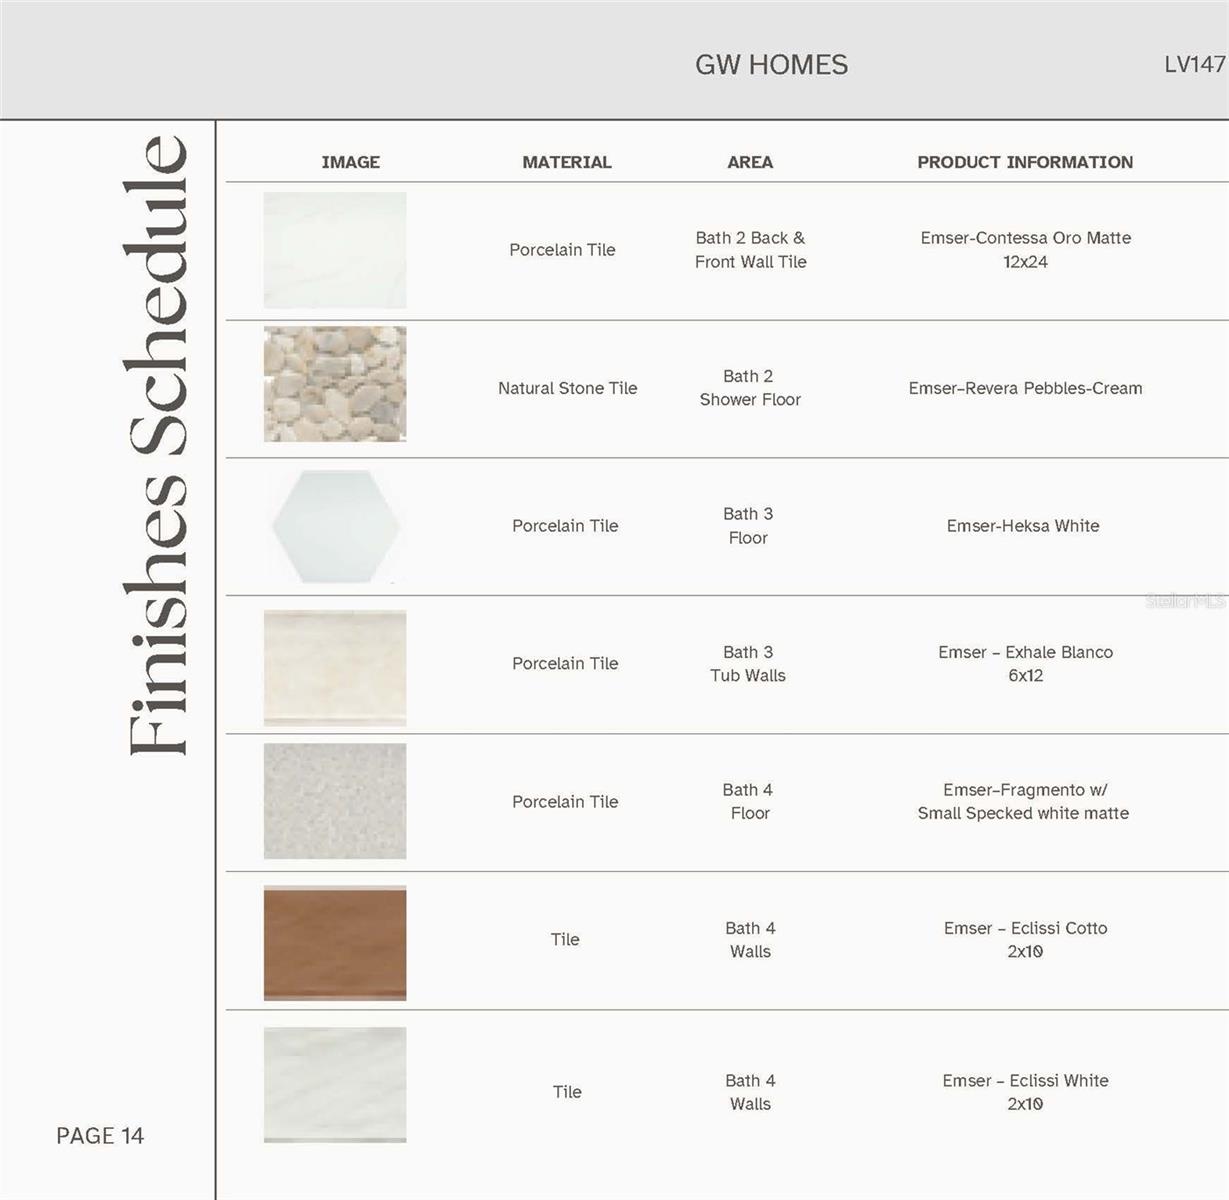The width and height of the screenshot is (1229, 1200).
Task: Click the Eclissi Cotto brown tile image
Action: [334, 939]
